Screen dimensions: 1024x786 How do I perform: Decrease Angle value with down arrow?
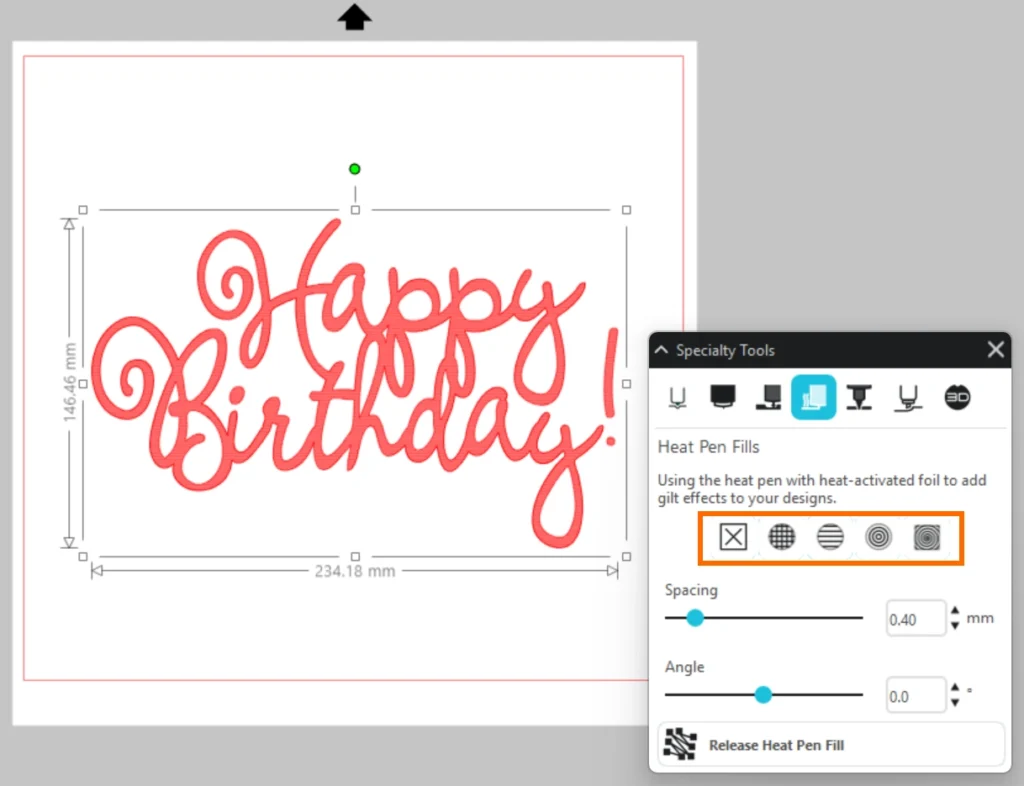(x=955, y=702)
